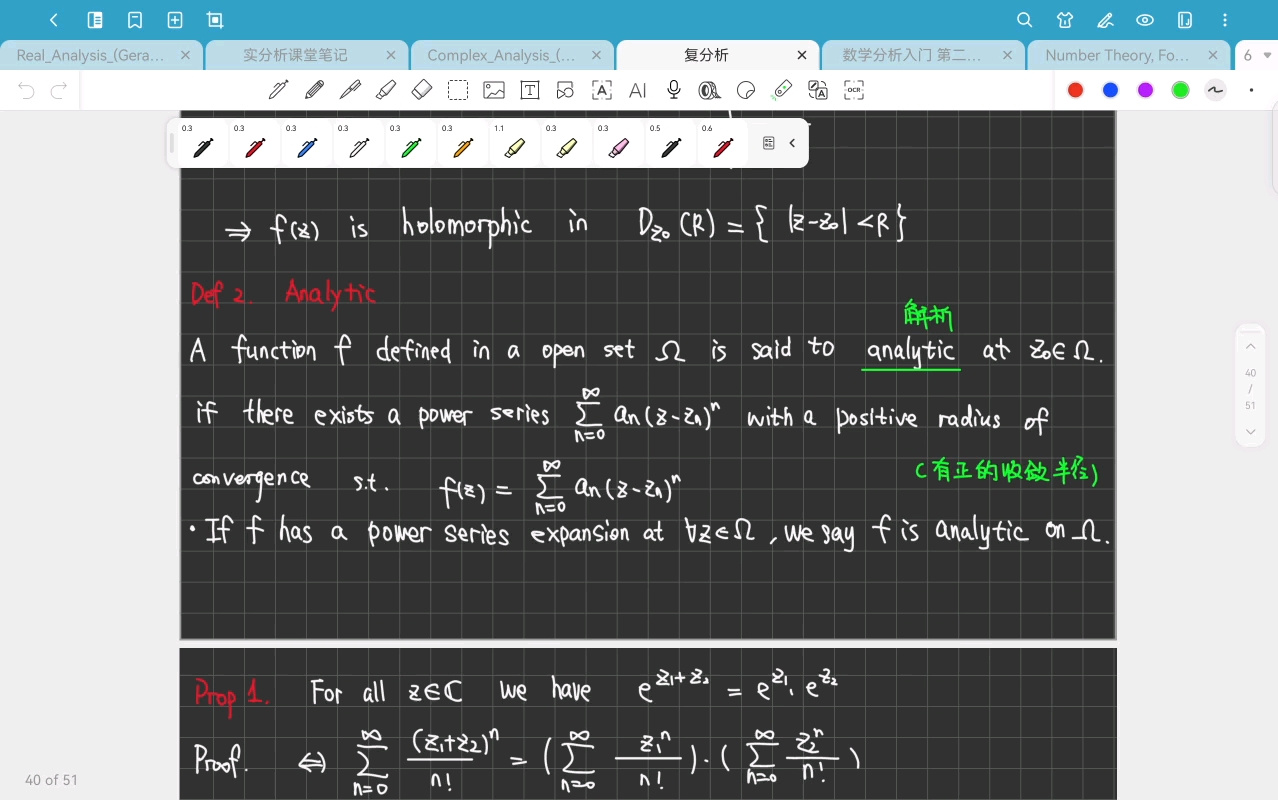
Task: Choose the red 0.3 pen preset
Action: pos(255,144)
